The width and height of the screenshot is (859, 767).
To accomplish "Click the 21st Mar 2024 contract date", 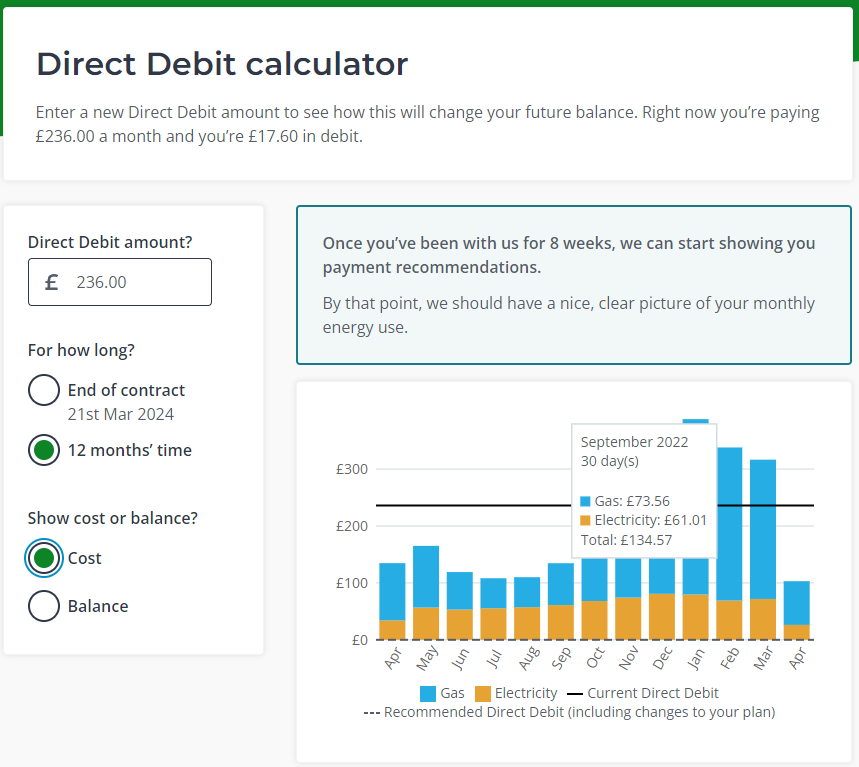I will click(x=121, y=414).
